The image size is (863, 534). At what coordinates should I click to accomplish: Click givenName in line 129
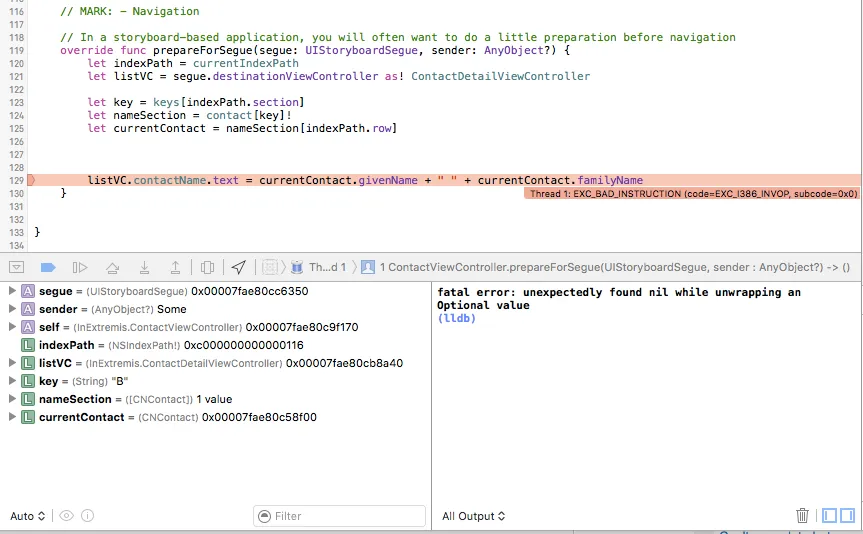[388, 180]
